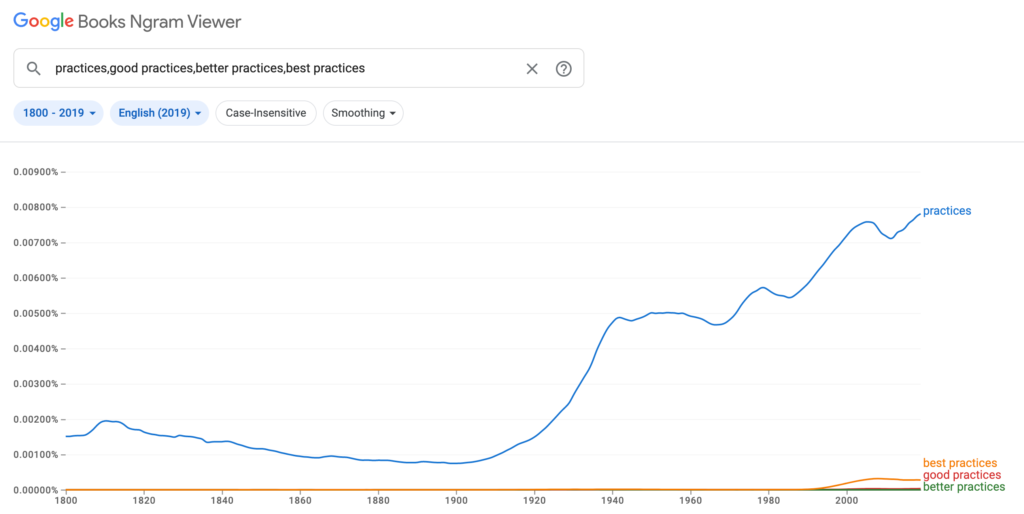Clear the search query with X icon
1024x514 pixels.
(x=532, y=69)
